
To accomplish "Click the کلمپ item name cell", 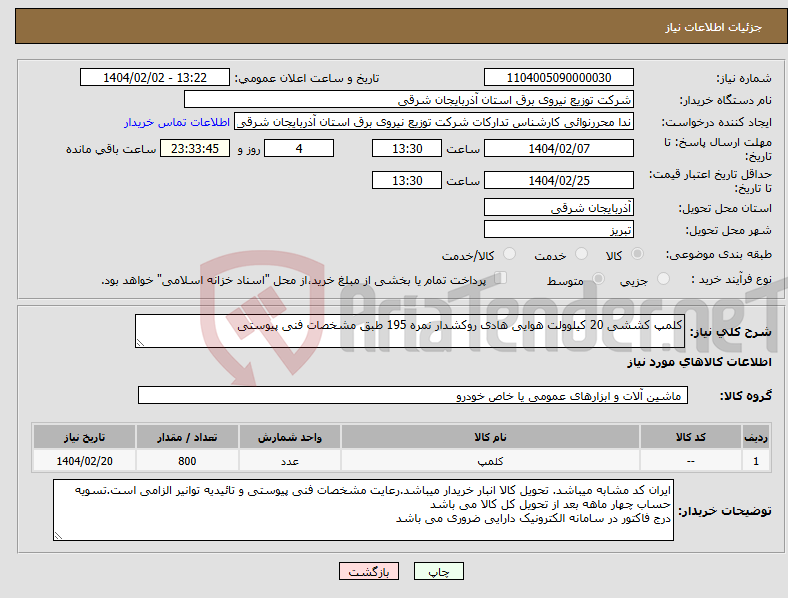I will (x=490, y=461).
